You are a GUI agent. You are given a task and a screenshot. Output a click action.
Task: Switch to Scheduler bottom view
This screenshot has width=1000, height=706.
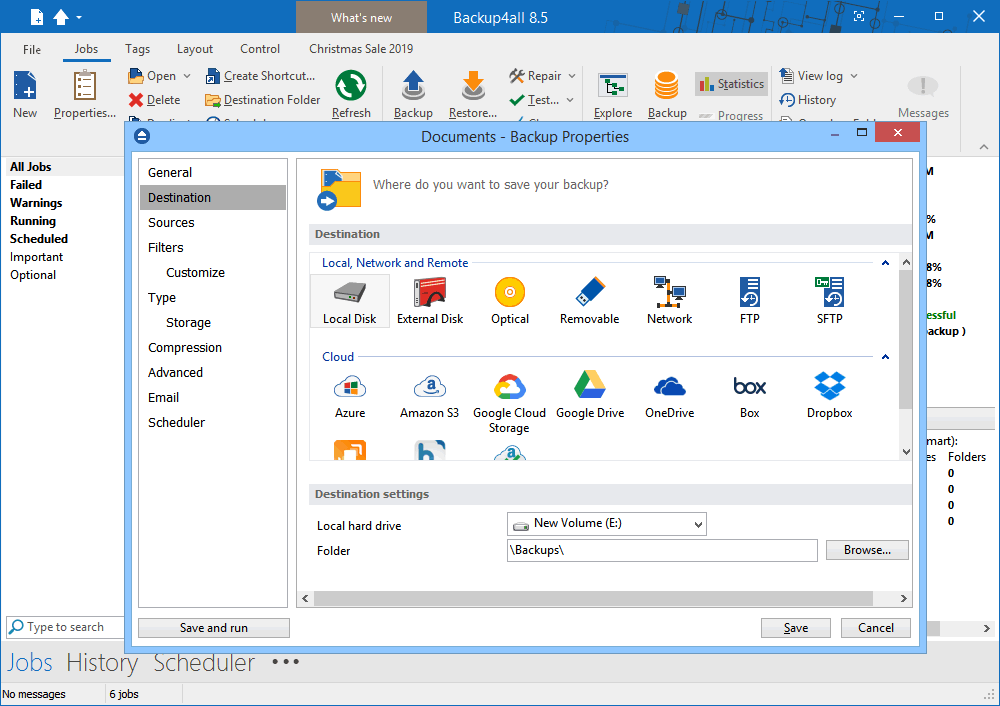tap(204, 663)
